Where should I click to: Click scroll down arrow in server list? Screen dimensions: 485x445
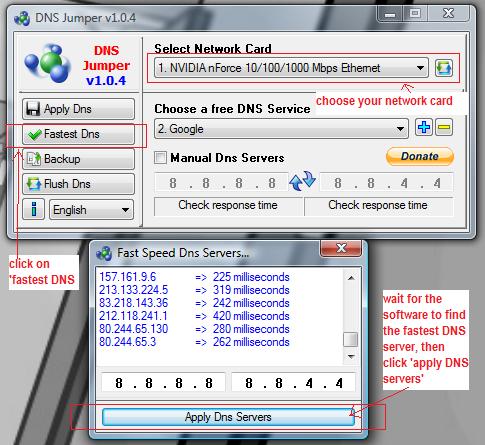351,357
